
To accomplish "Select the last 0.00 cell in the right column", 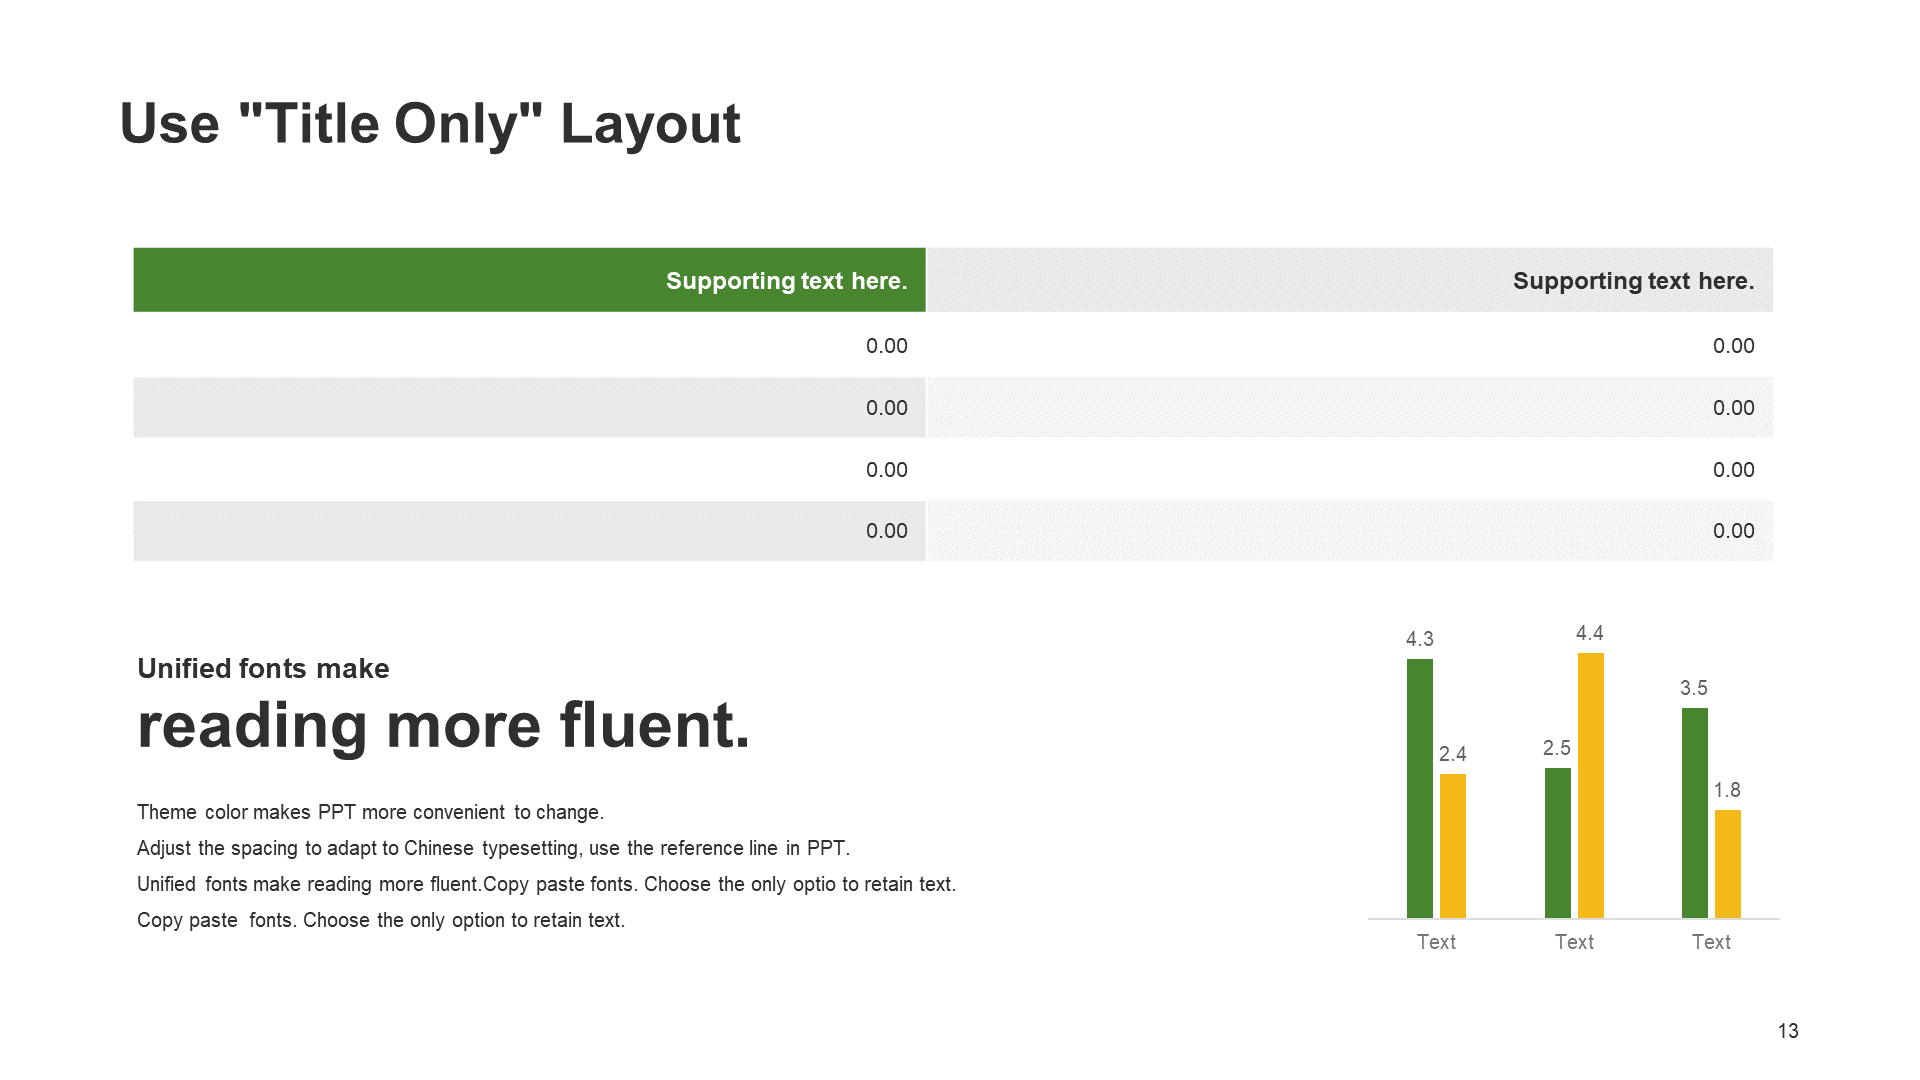I will pos(1350,531).
